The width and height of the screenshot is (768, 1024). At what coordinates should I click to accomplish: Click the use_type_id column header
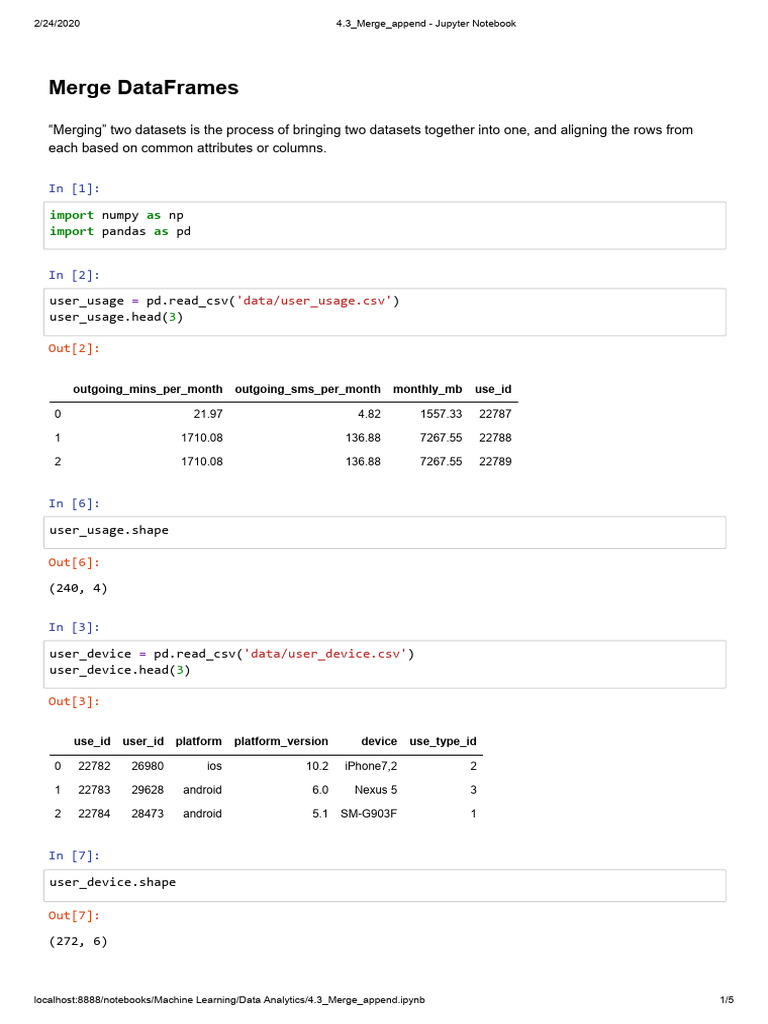(442, 742)
